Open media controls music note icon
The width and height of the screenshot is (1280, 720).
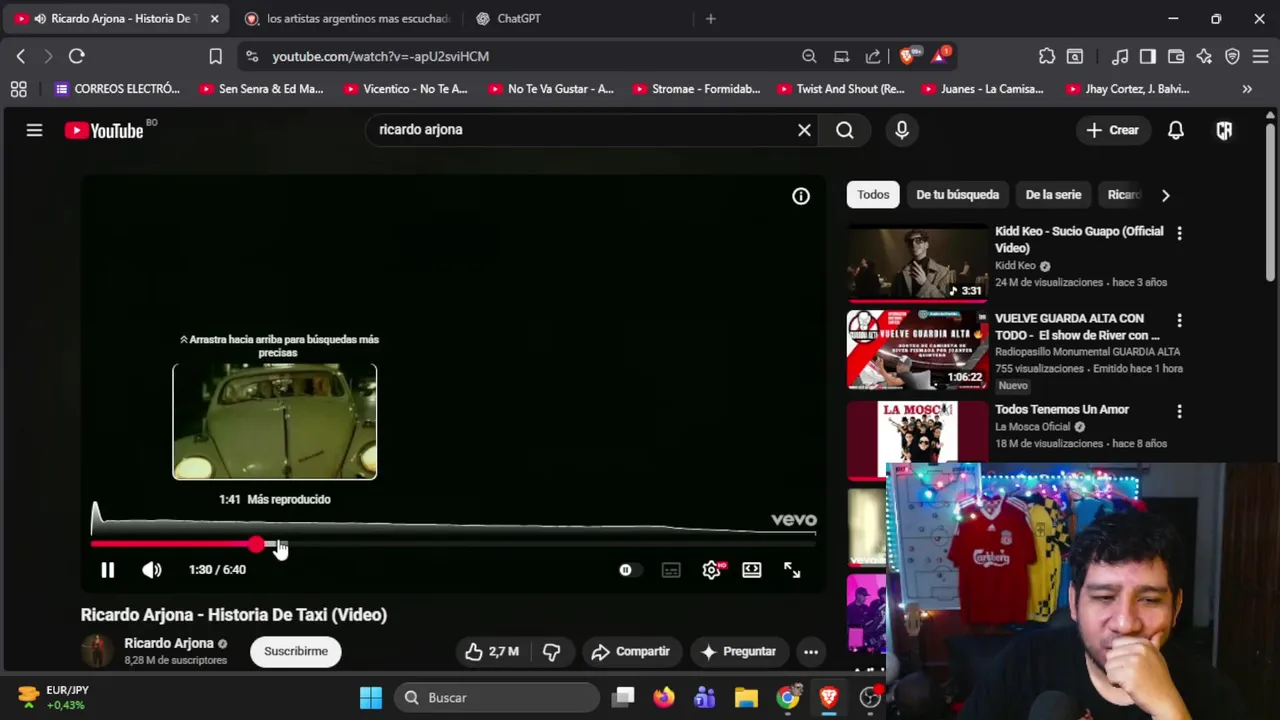1120,57
